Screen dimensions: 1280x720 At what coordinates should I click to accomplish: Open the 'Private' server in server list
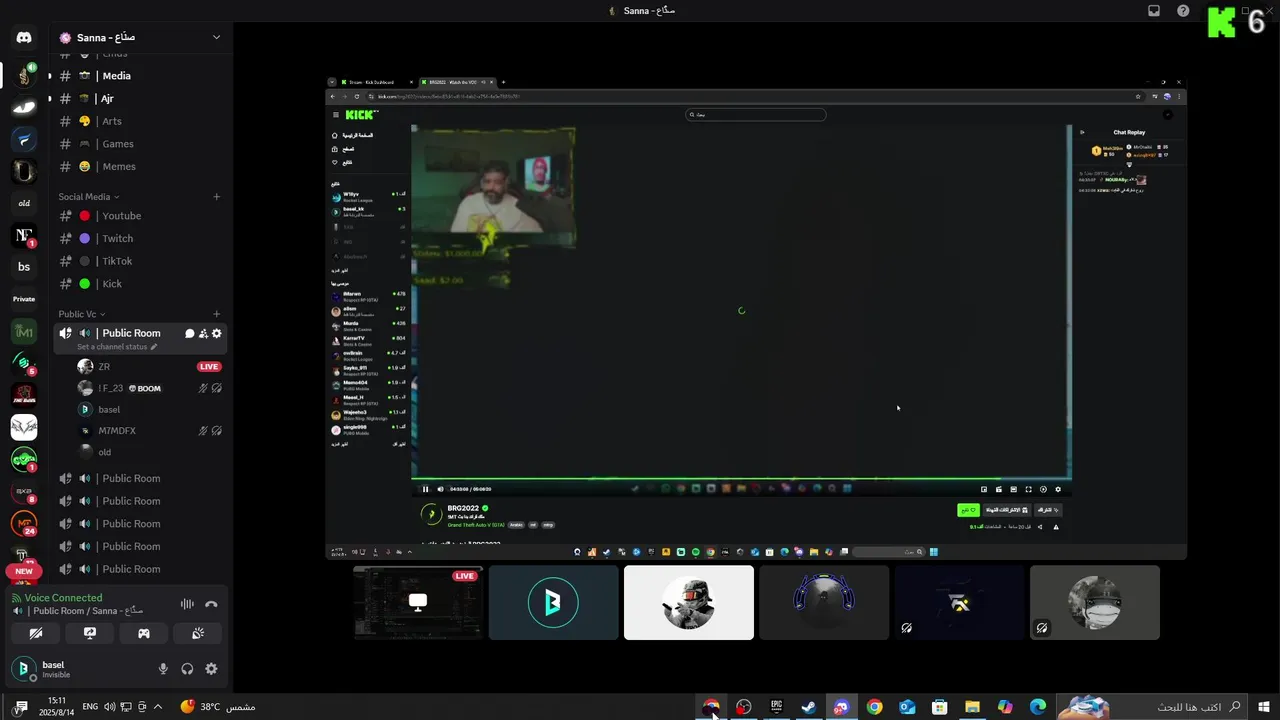(24, 299)
